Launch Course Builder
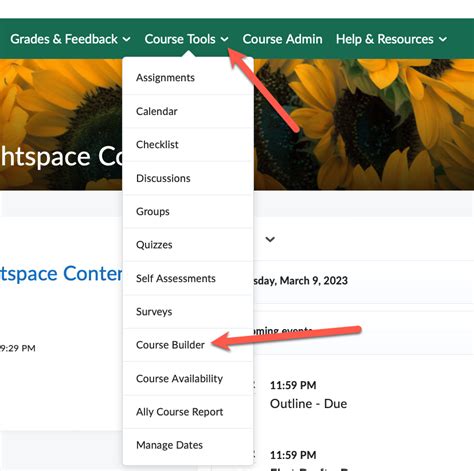The width and height of the screenshot is (474, 471). tap(188, 345)
